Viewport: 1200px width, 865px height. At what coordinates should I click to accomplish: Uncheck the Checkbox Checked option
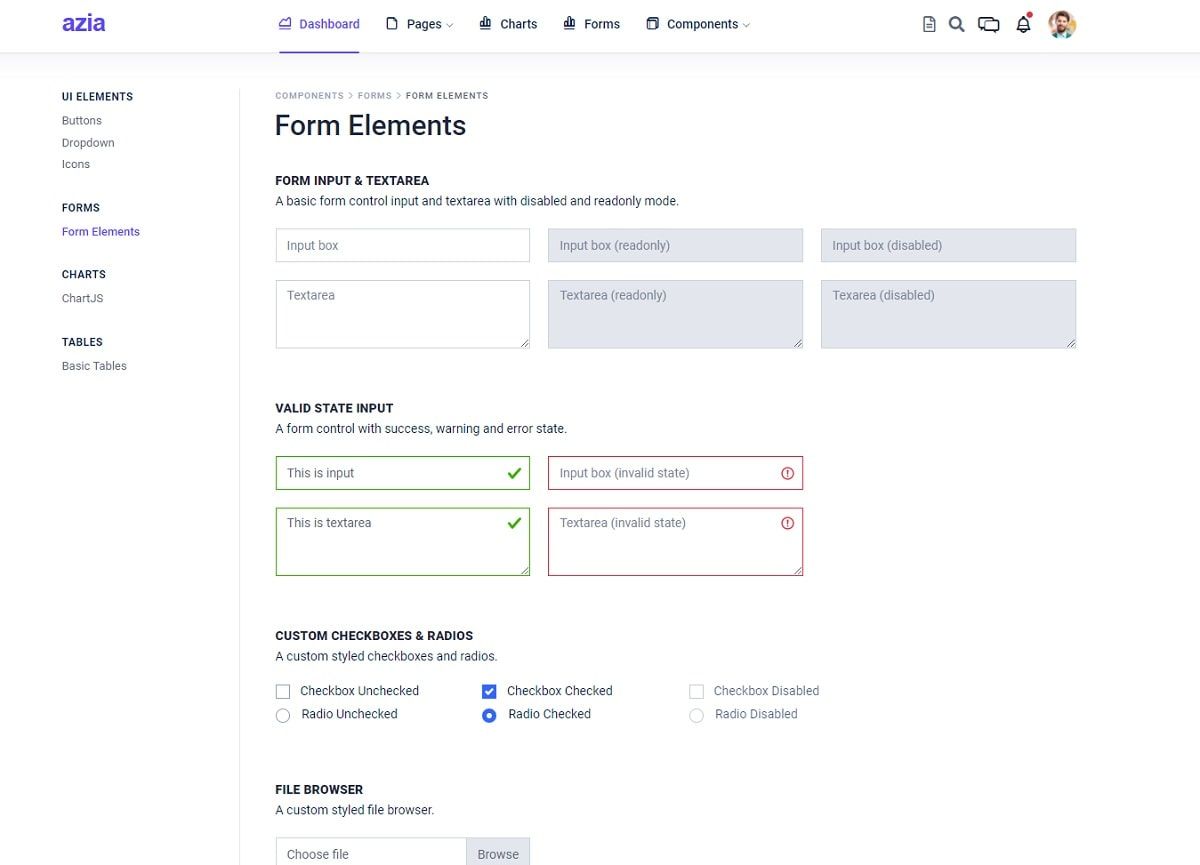point(489,690)
